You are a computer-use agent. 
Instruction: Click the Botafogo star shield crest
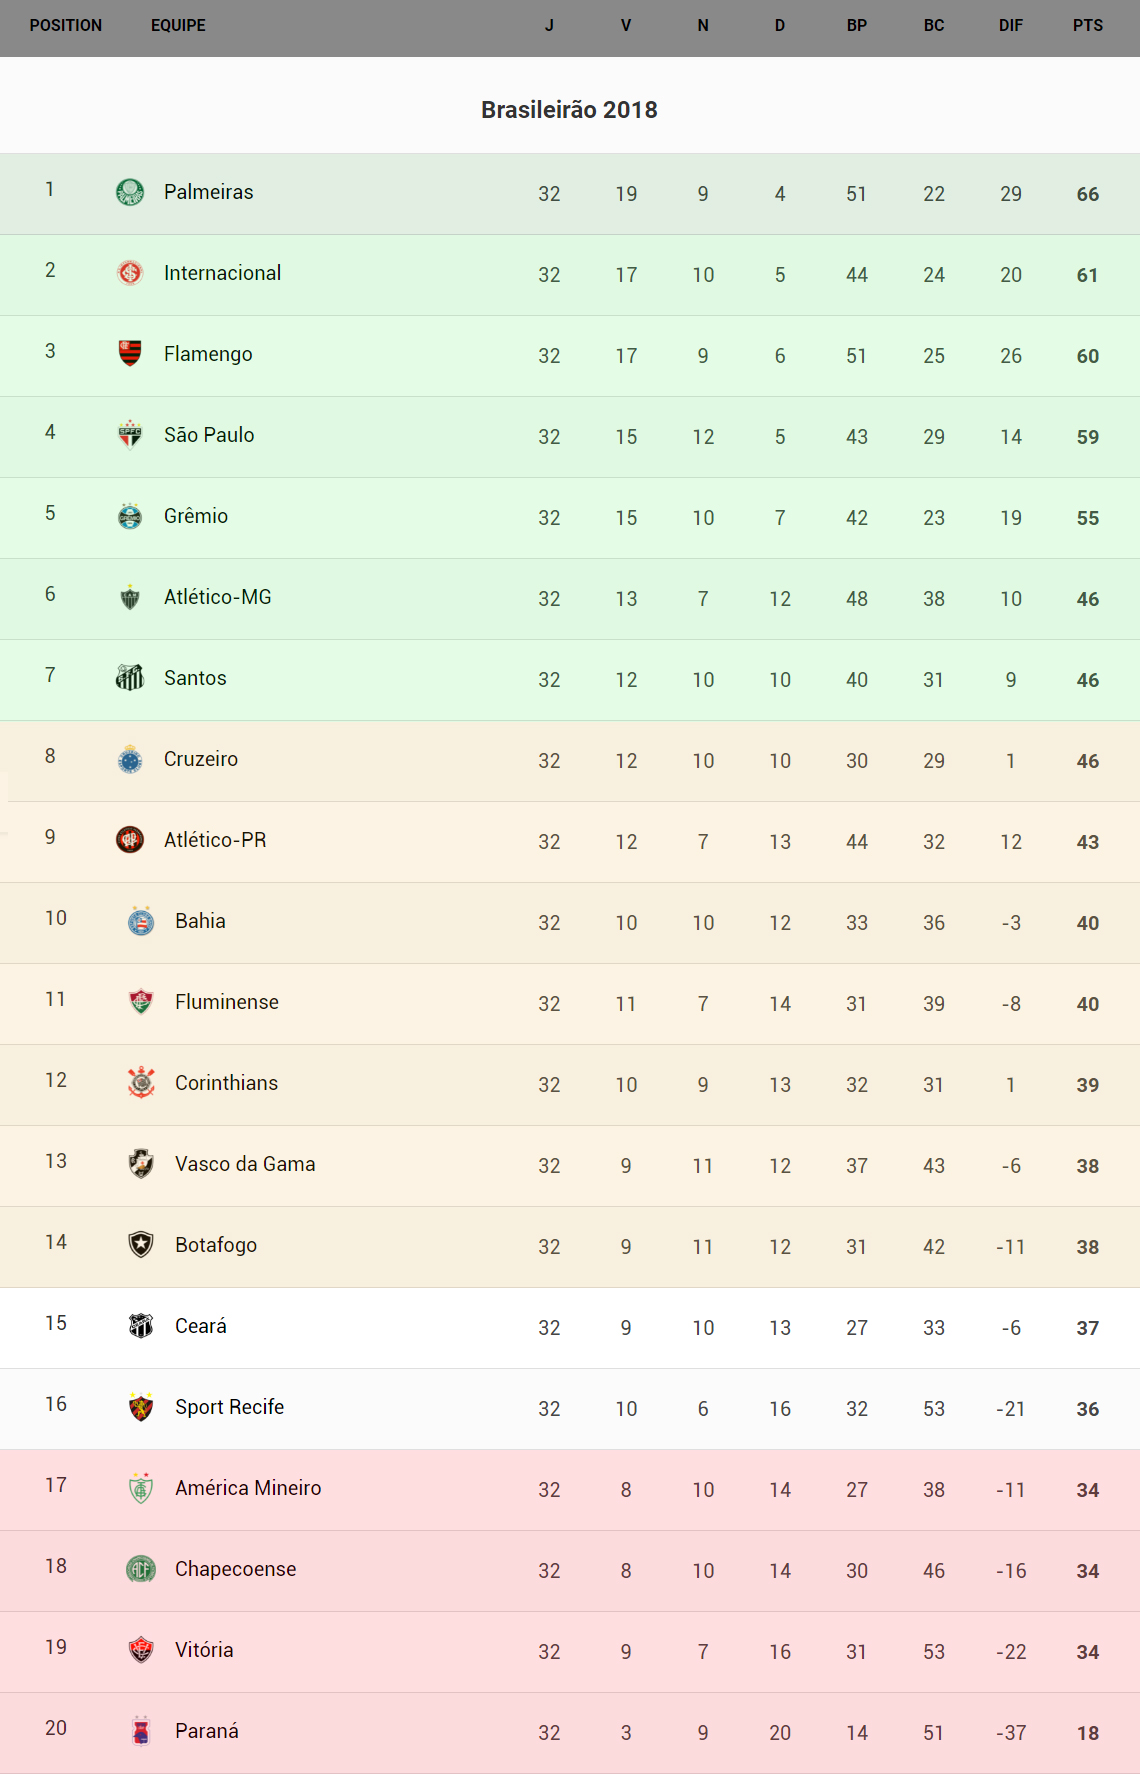[x=141, y=1244]
